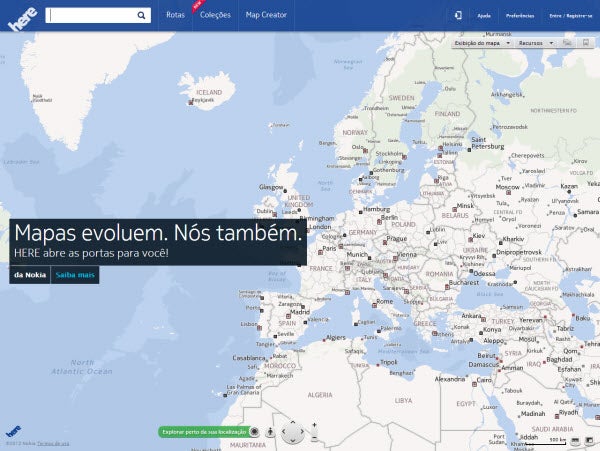Zoom in with the plus button

pos(314,426)
